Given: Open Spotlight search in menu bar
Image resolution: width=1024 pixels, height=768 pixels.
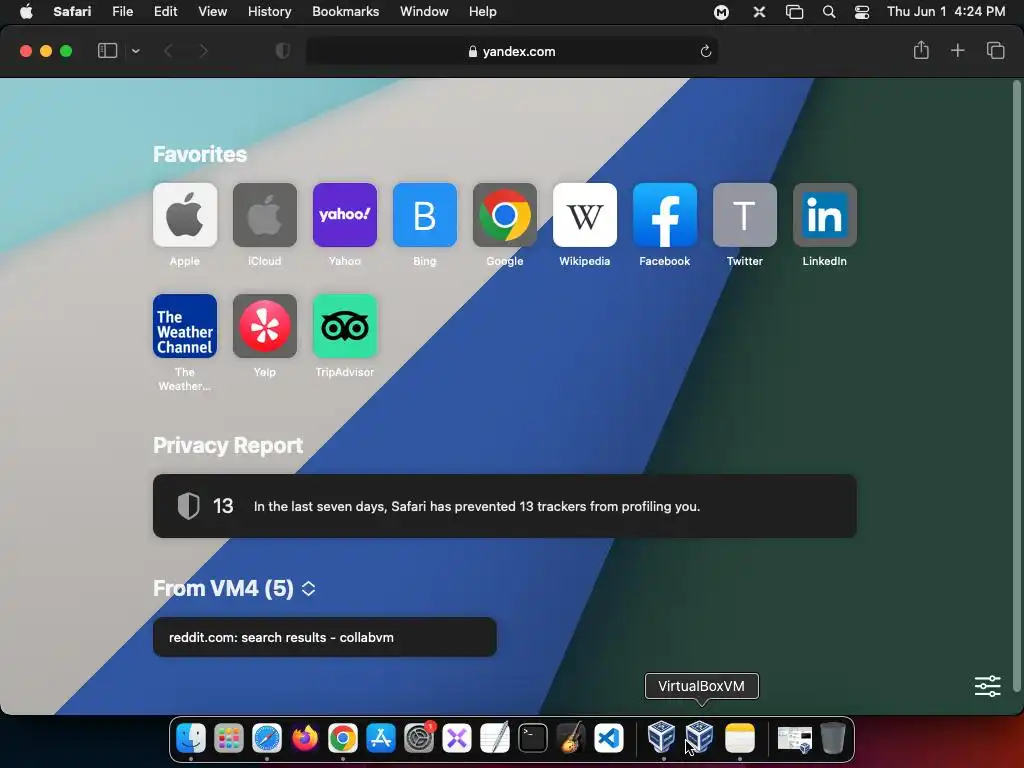Looking at the screenshot, I should coord(829,12).
